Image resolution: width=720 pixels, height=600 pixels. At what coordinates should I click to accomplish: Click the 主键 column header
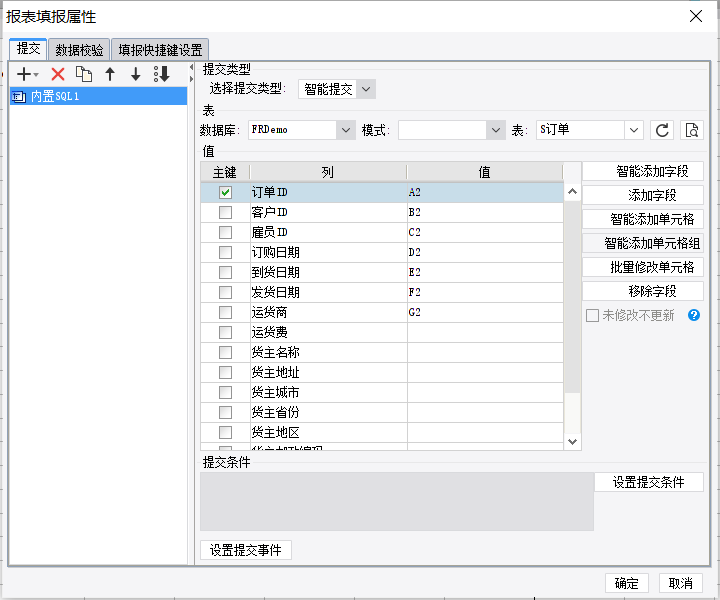[x=225, y=172]
